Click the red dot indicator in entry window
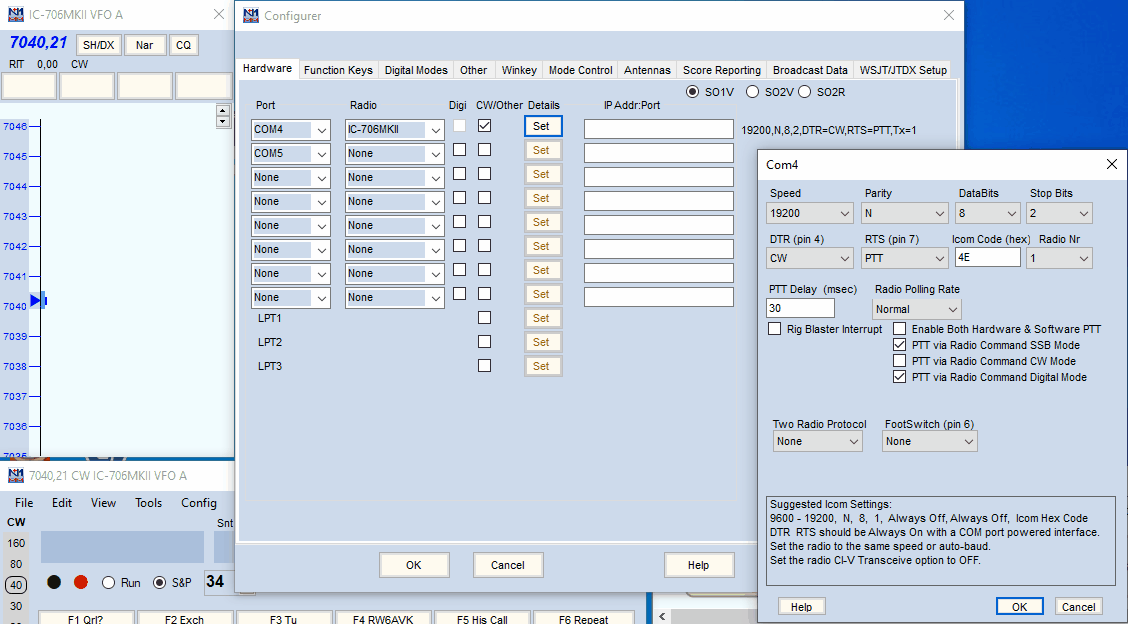This screenshot has height=624, width=1128. (x=81, y=582)
